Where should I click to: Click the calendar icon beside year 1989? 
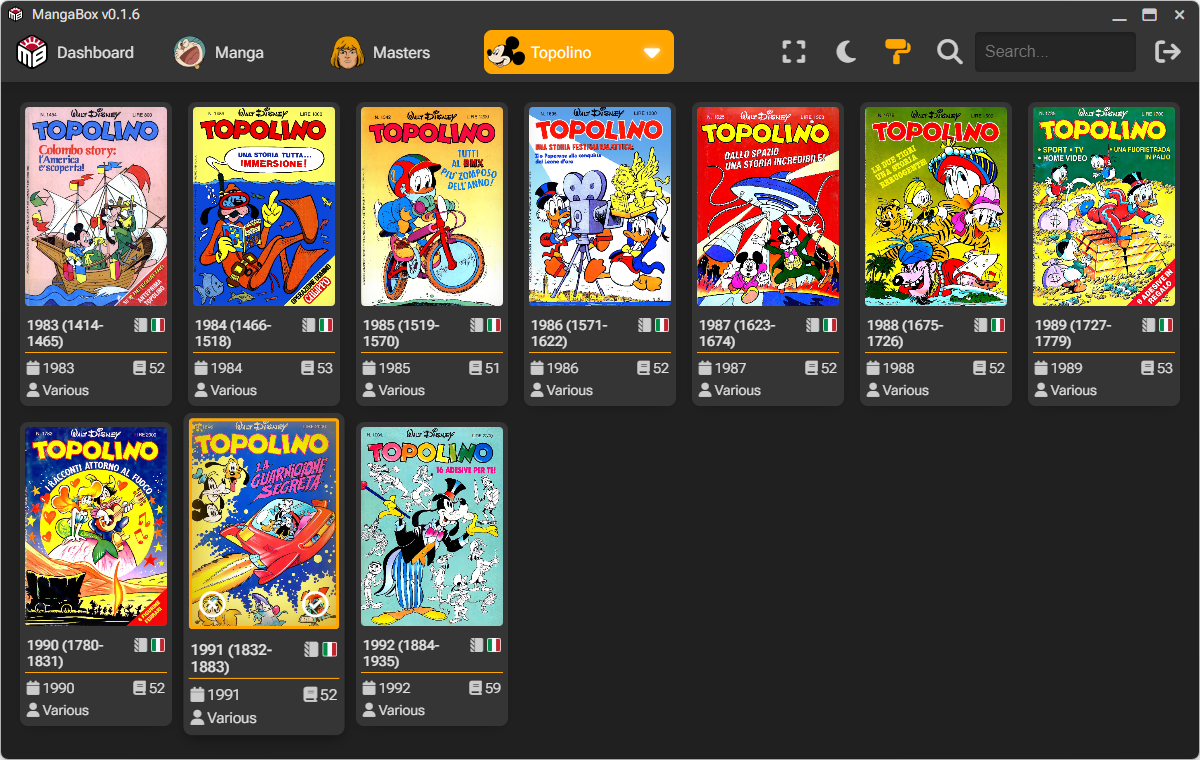click(1041, 368)
